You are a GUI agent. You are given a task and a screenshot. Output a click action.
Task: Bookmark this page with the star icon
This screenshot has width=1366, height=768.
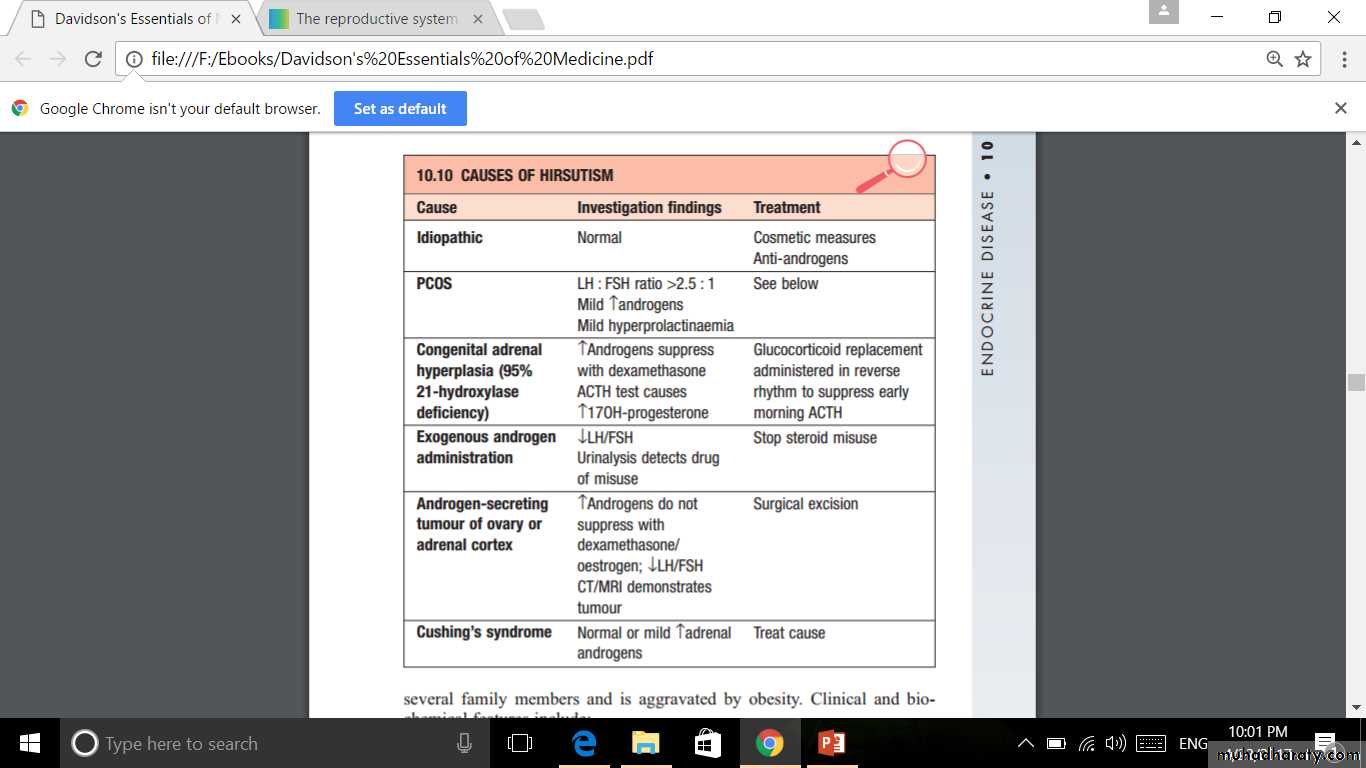point(1303,59)
